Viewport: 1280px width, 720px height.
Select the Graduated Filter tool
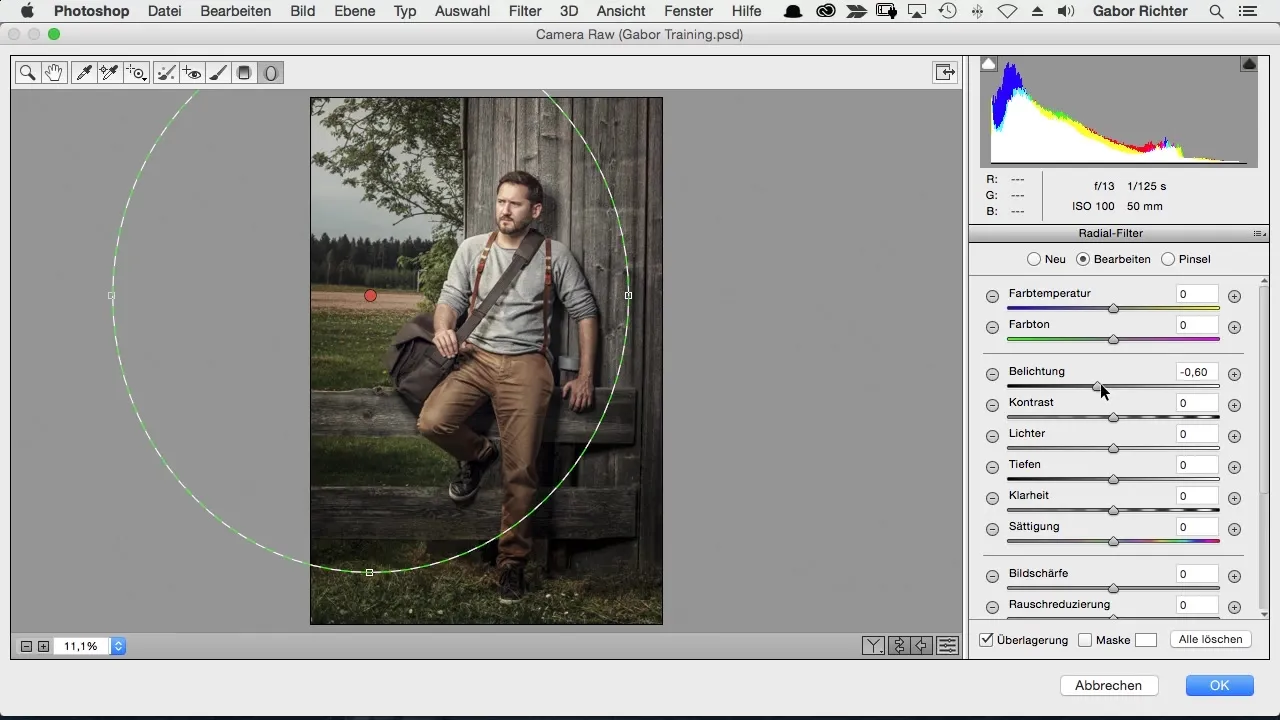[244, 73]
